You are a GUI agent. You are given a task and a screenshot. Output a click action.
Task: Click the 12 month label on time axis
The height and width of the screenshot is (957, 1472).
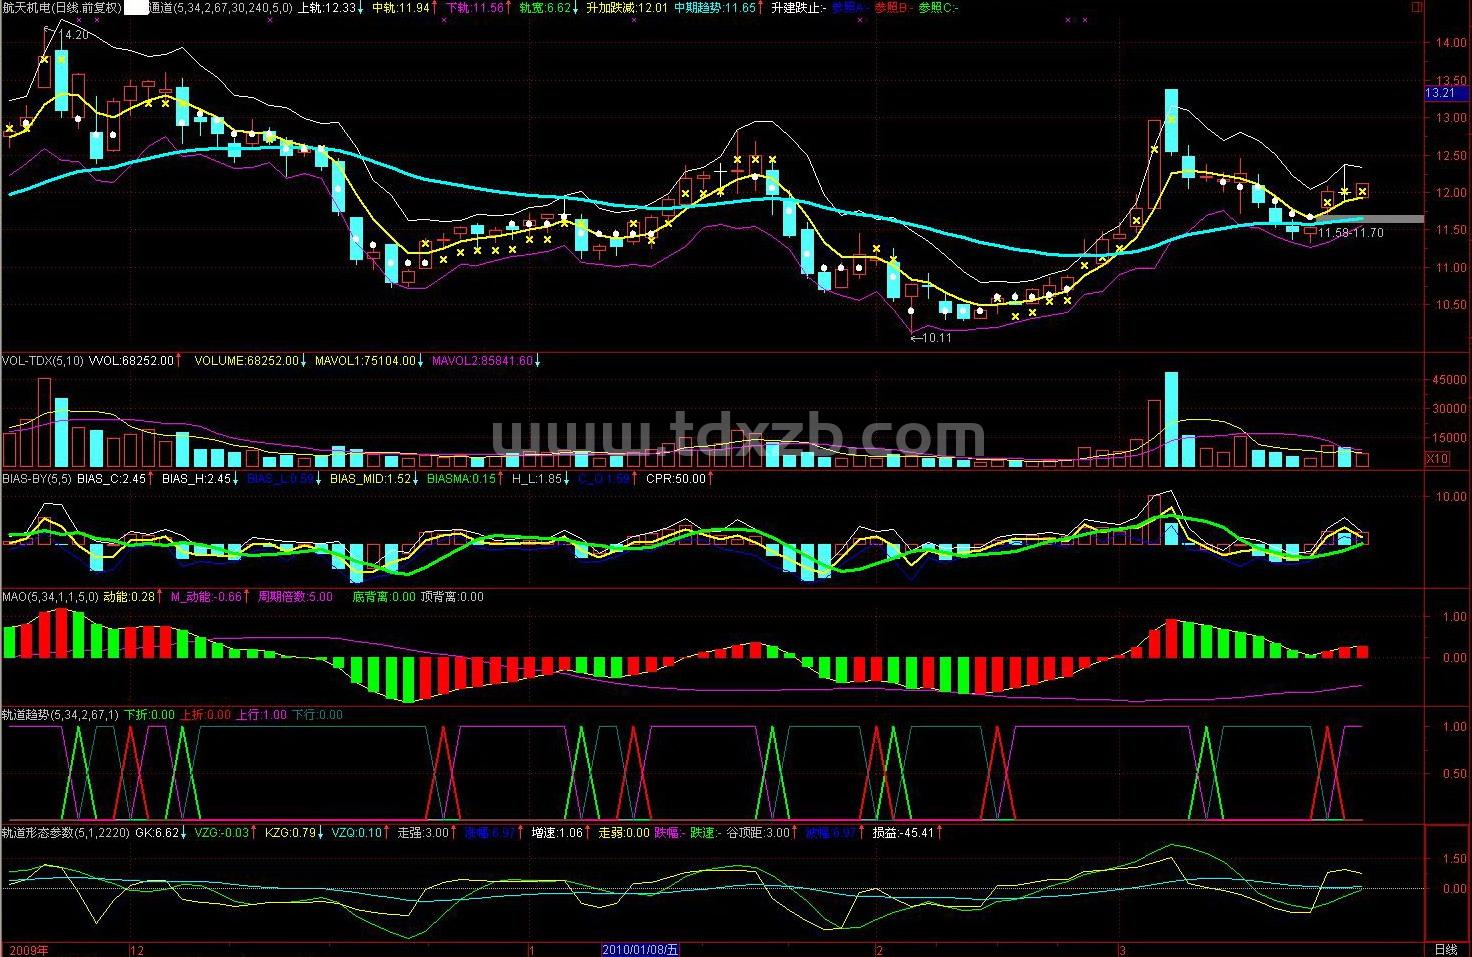(138, 950)
